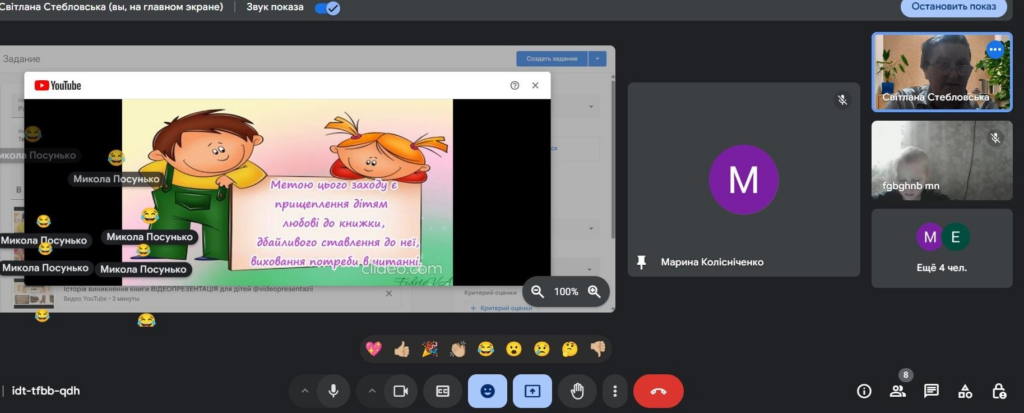Click the present screen button
1024x413 pixels.
(532, 391)
